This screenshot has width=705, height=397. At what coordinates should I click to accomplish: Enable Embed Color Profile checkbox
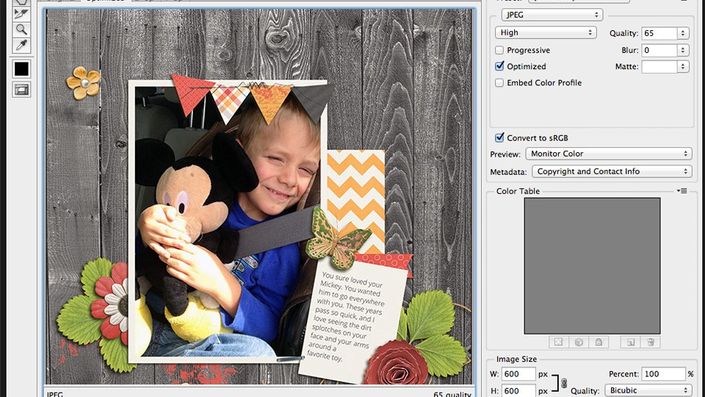pyautogui.click(x=499, y=83)
